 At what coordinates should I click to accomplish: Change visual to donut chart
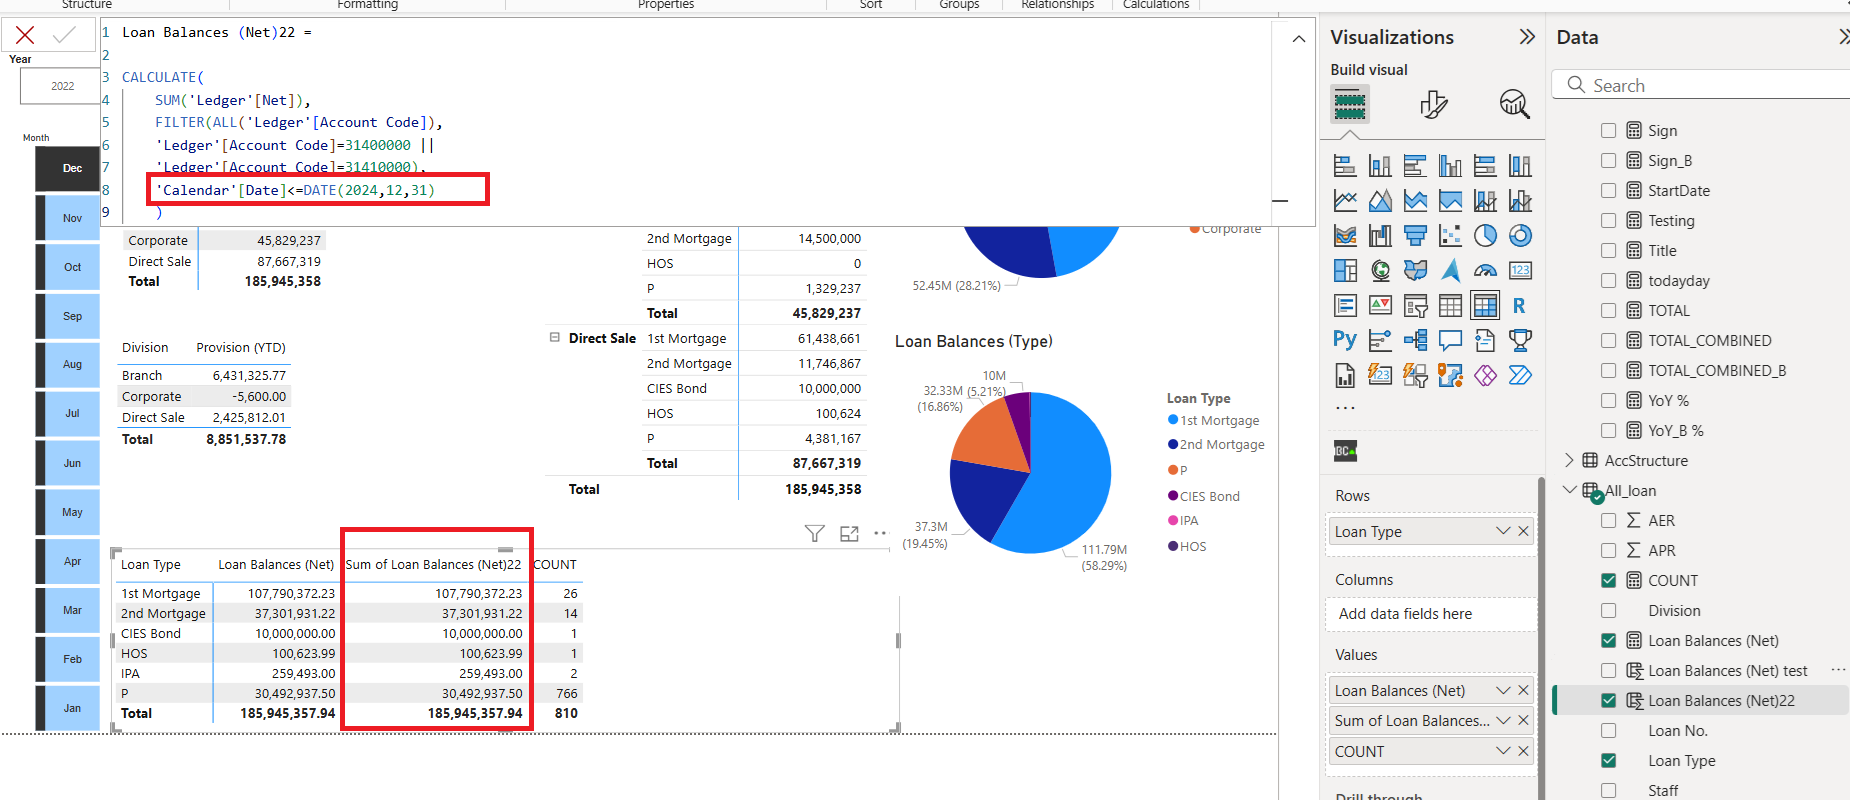coord(1520,236)
